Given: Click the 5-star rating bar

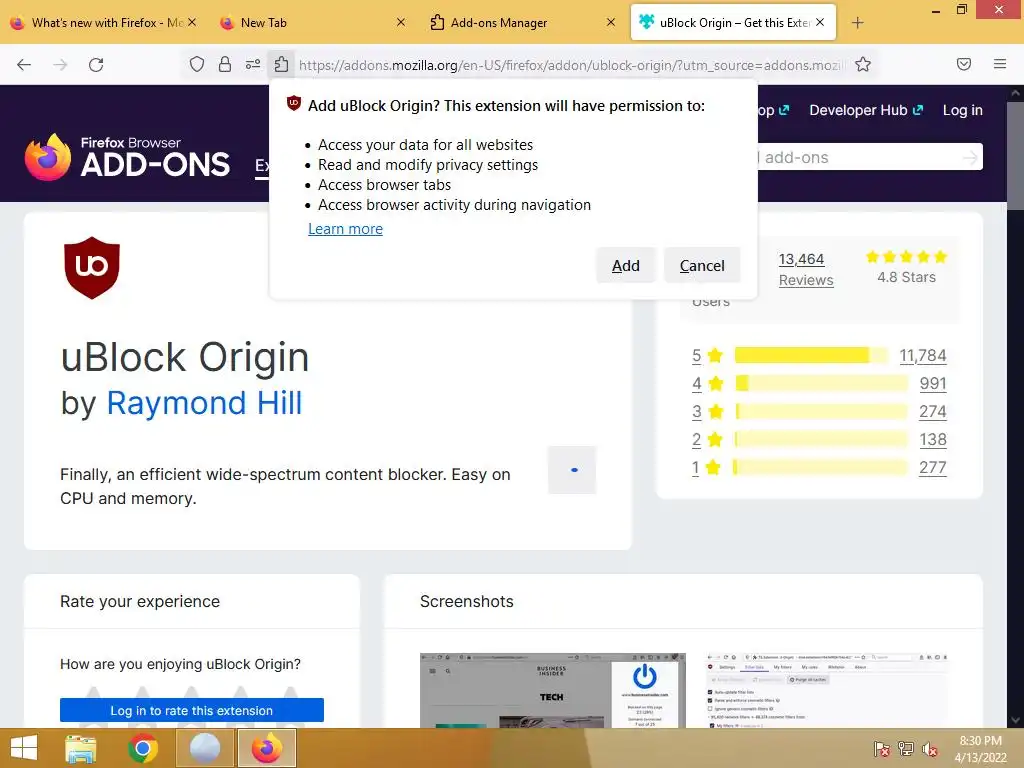Looking at the screenshot, I should (811, 355).
